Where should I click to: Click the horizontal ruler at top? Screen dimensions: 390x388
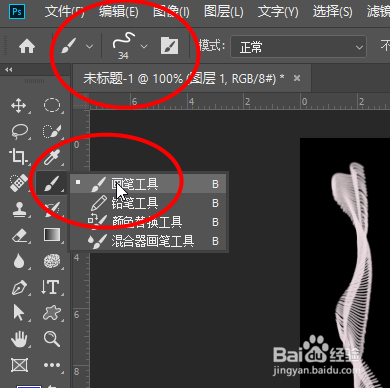tap(239, 102)
